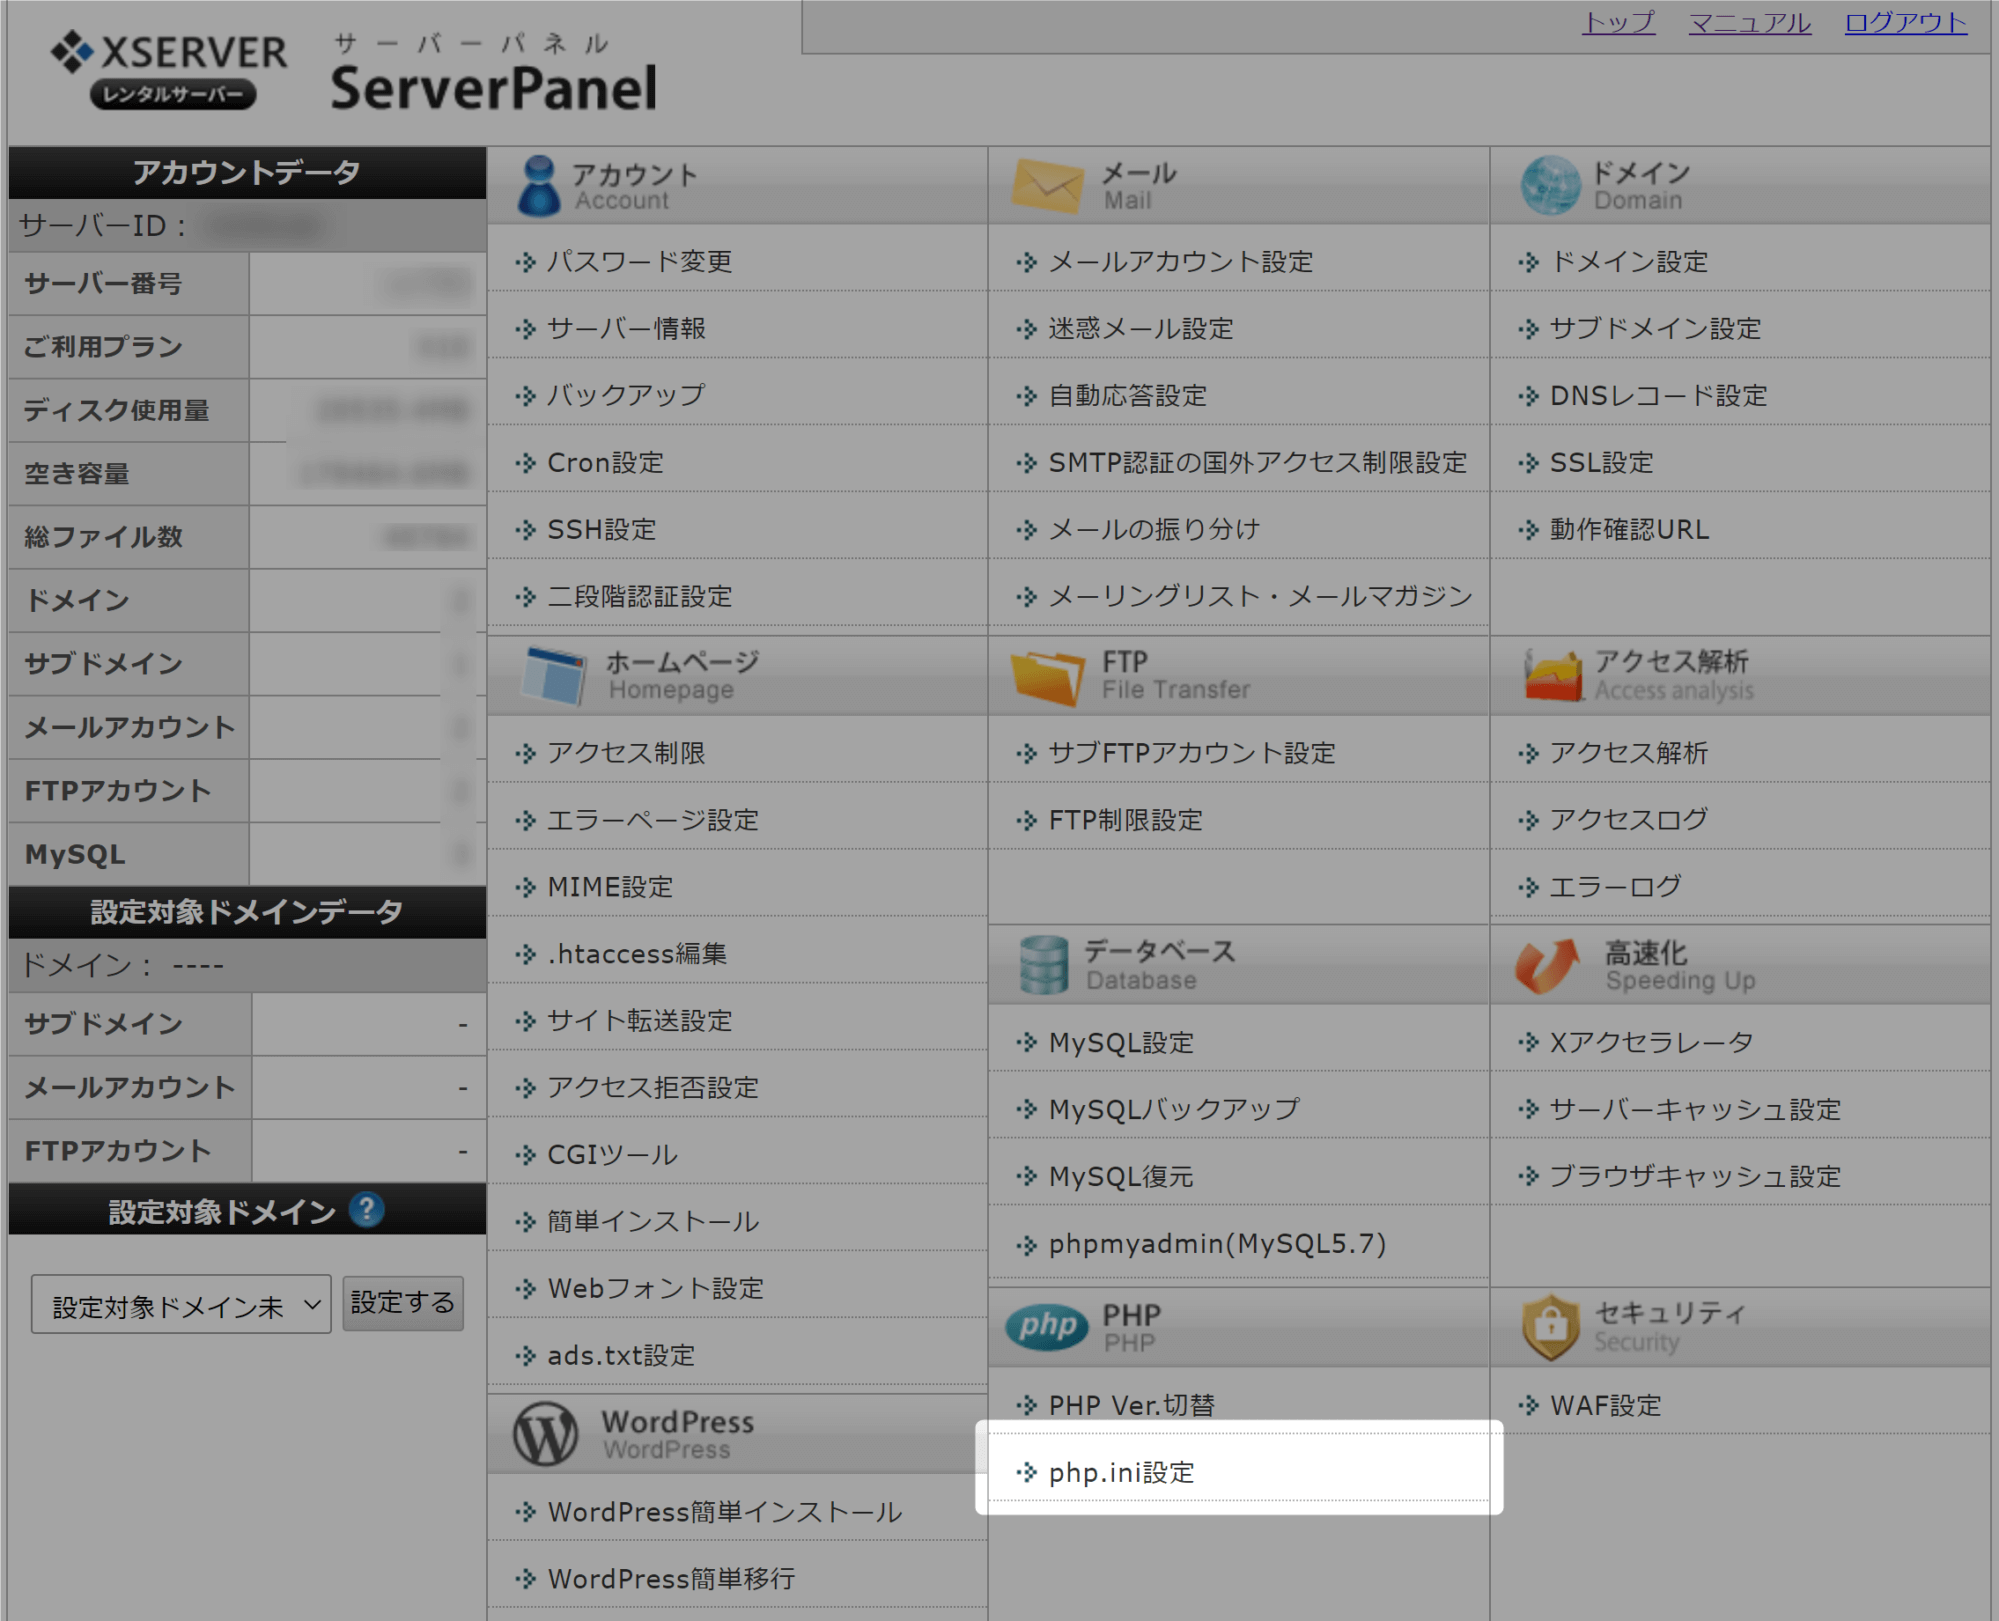Open php.ini設定
Screen dimensions: 1999x1621
coord(1121,1473)
